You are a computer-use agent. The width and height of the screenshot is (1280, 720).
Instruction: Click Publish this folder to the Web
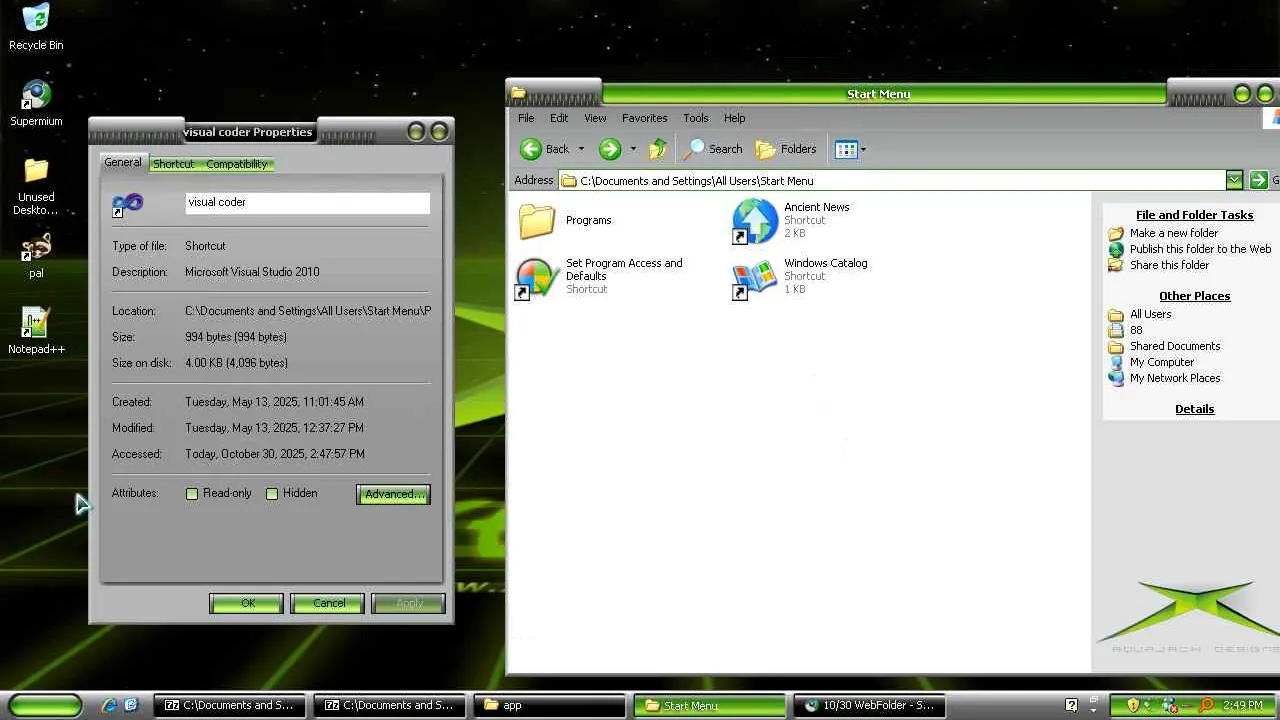[1200, 249]
